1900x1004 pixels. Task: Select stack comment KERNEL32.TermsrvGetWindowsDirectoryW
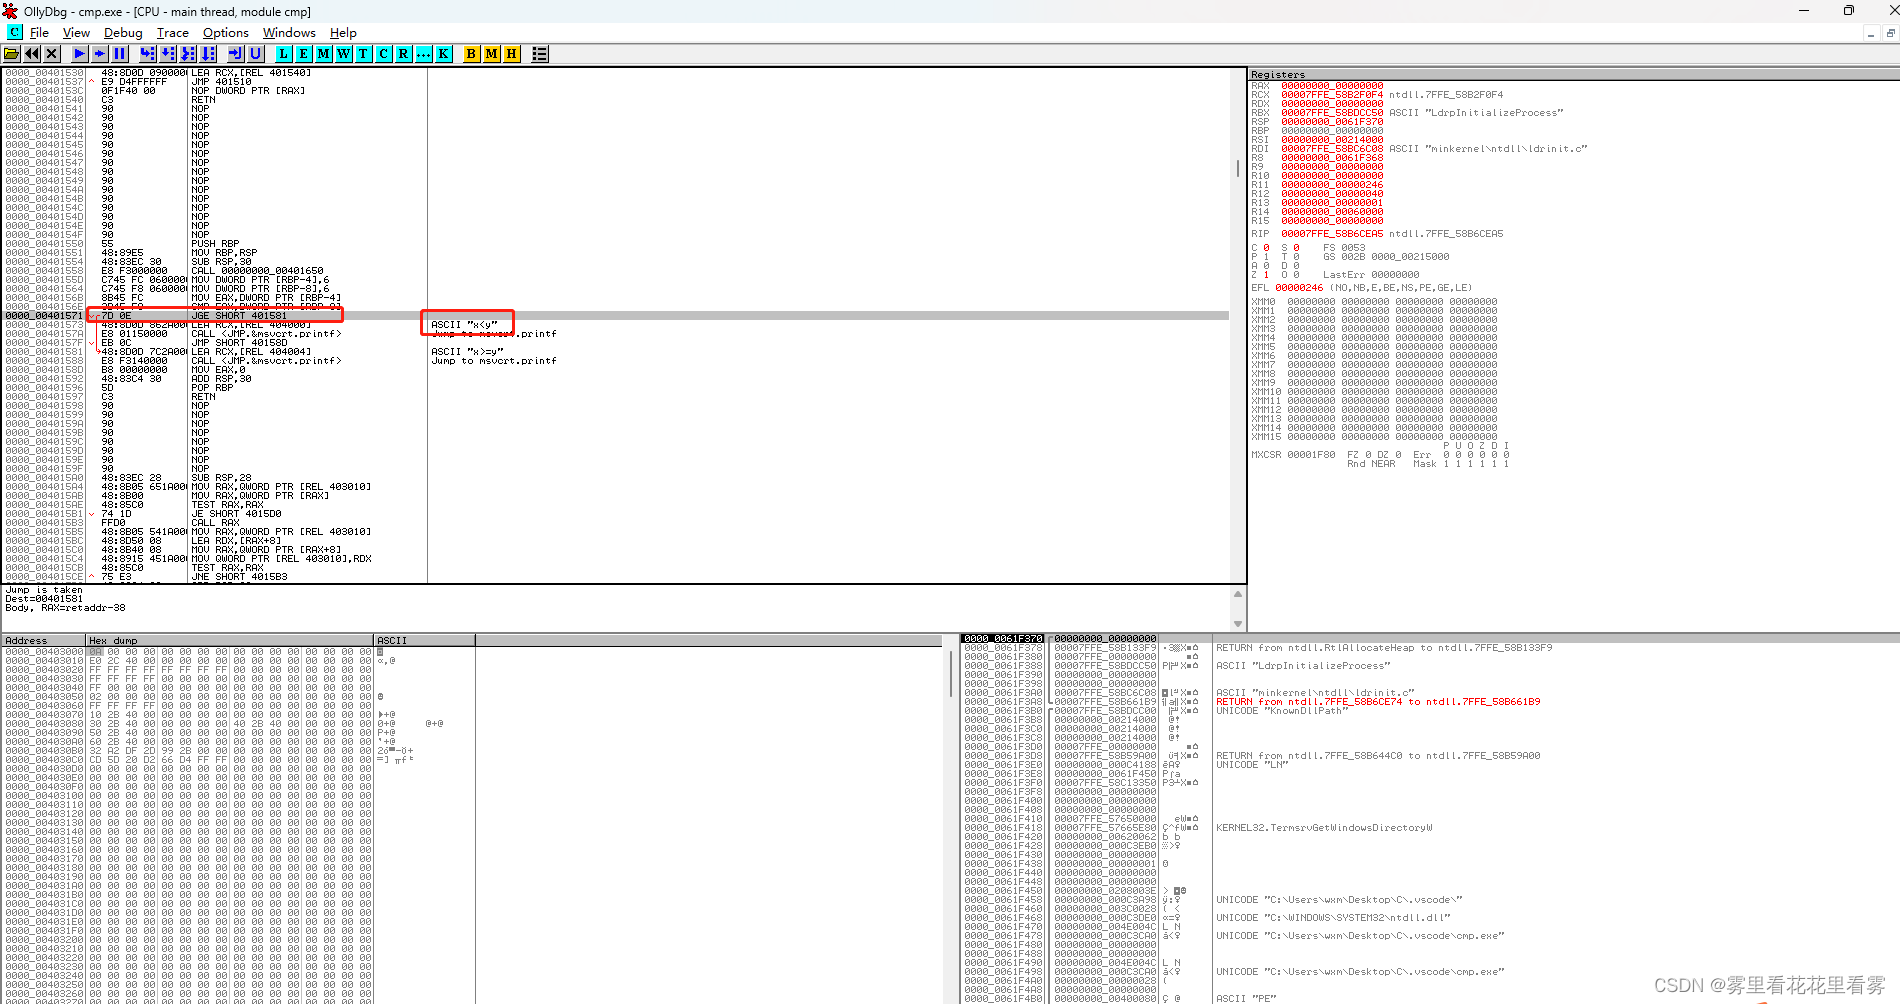point(1324,828)
